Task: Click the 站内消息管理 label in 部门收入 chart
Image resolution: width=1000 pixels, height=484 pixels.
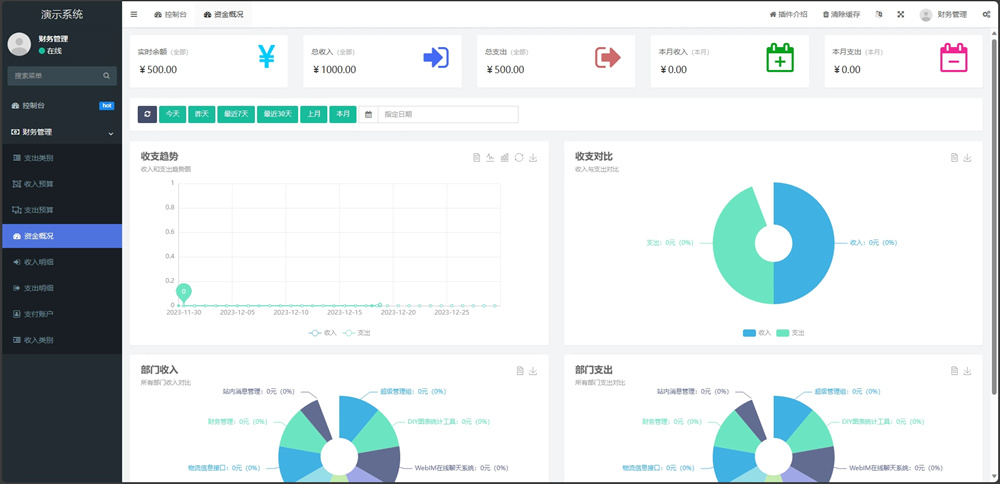Action: pyautogui.click(x=258, y=392)
